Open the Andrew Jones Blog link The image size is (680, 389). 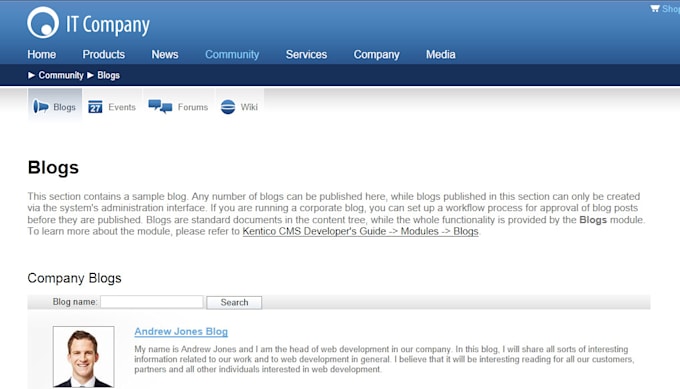181,331
